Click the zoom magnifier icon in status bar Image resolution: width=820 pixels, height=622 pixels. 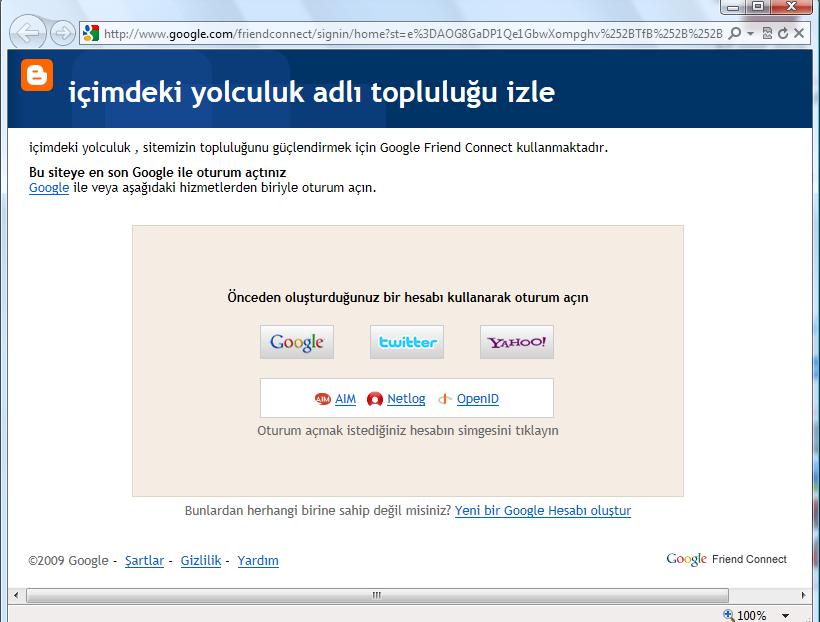pyautogui.click(x=728, y=615)
